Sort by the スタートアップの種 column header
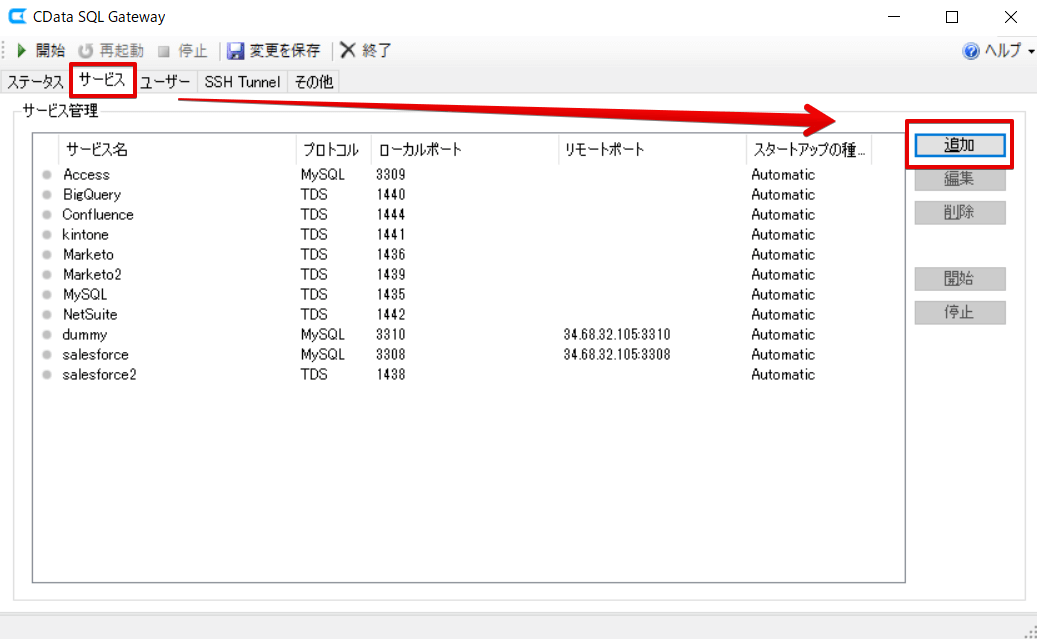The height and width of the screenshot is (639, 1037). tap(809, 149)
